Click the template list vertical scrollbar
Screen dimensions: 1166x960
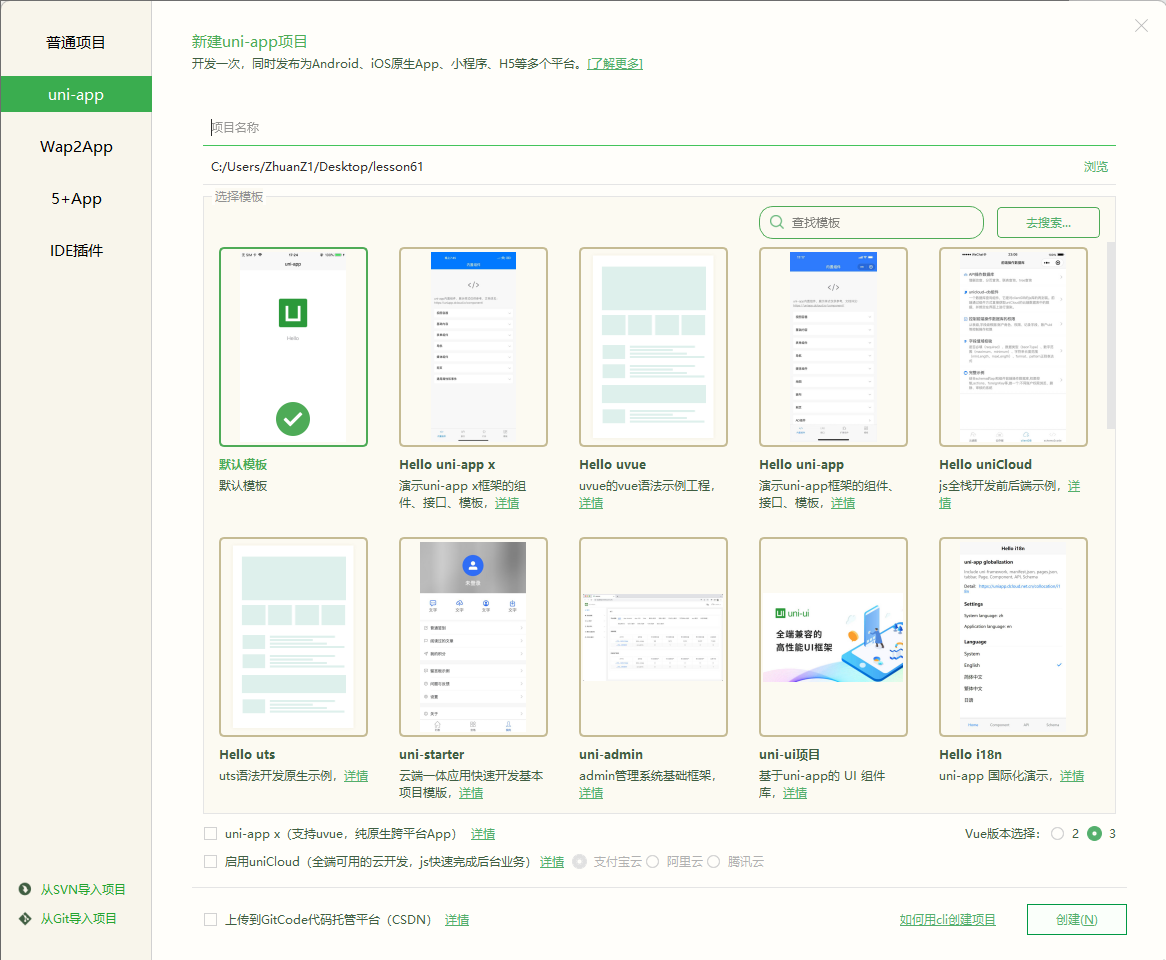point(1110,336)
